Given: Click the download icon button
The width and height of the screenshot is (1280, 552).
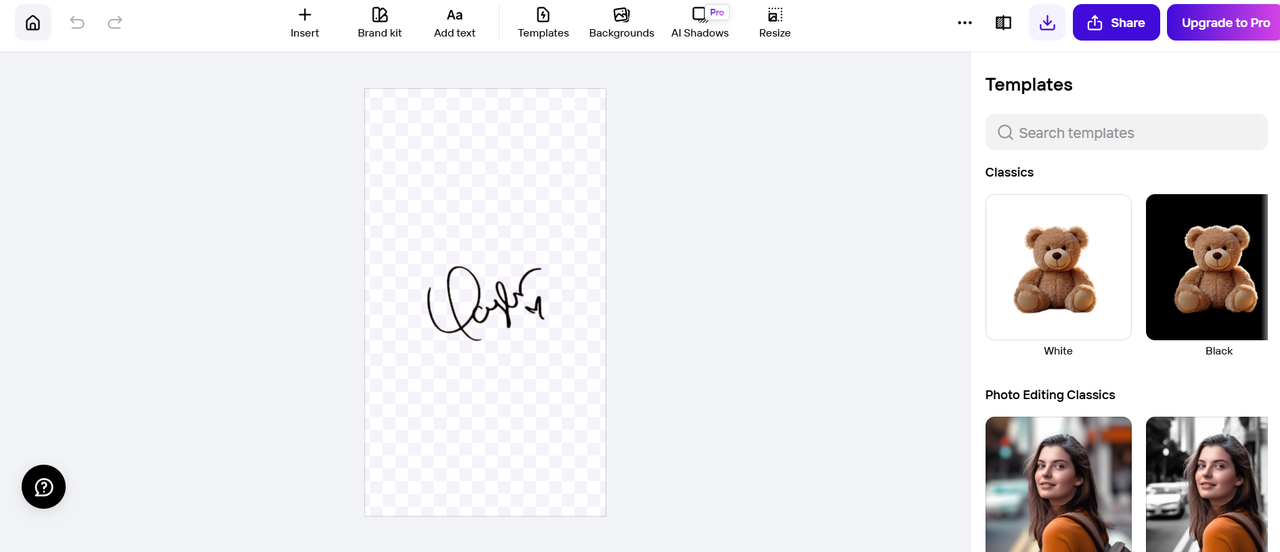Looking at the screenshot, I should click(x=1047, y=22).
